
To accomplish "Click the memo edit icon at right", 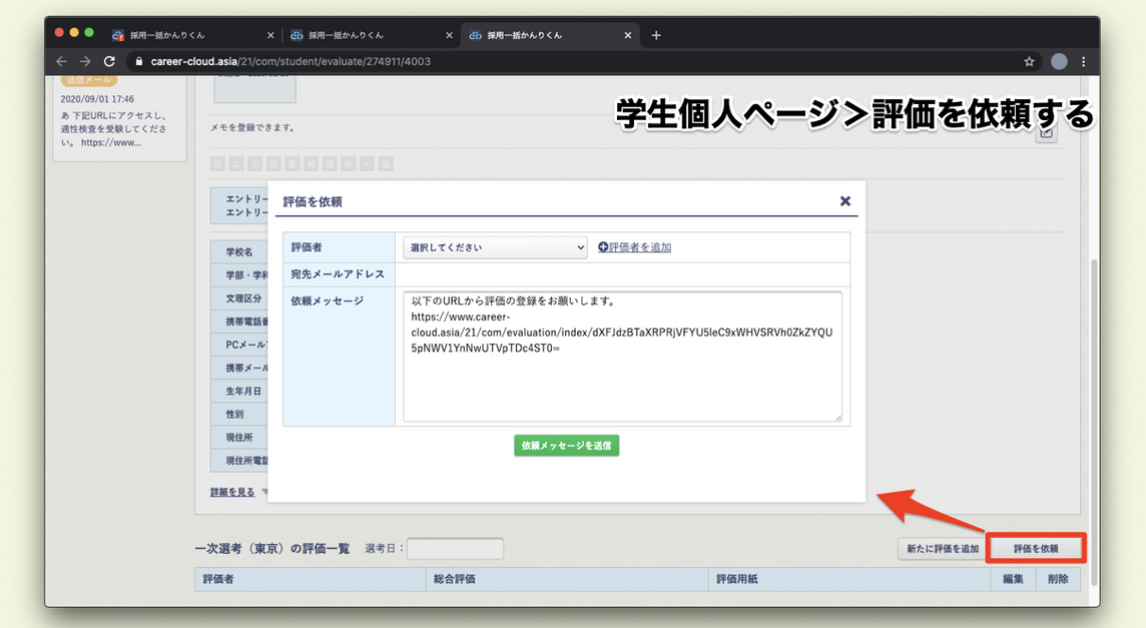I will click(1046, 132).
